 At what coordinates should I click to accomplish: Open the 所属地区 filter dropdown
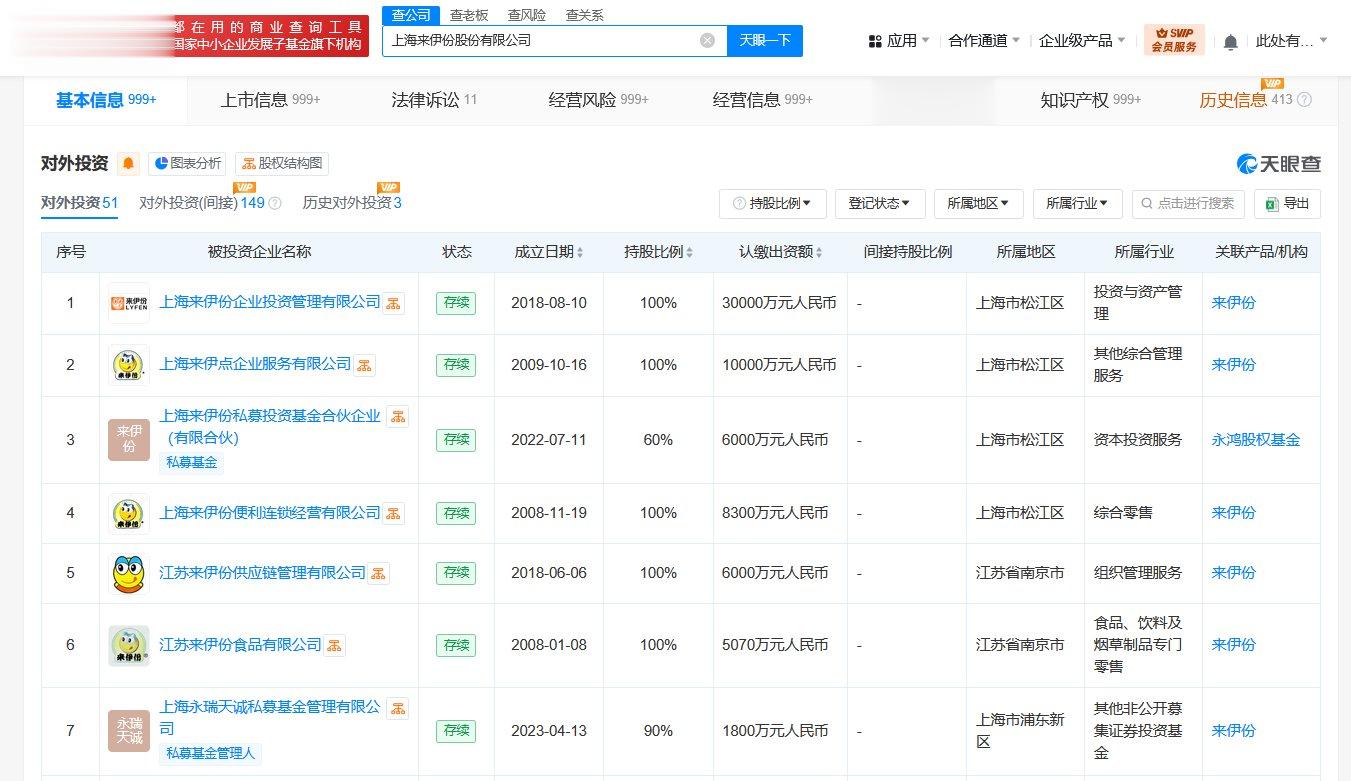click(979, 203)
